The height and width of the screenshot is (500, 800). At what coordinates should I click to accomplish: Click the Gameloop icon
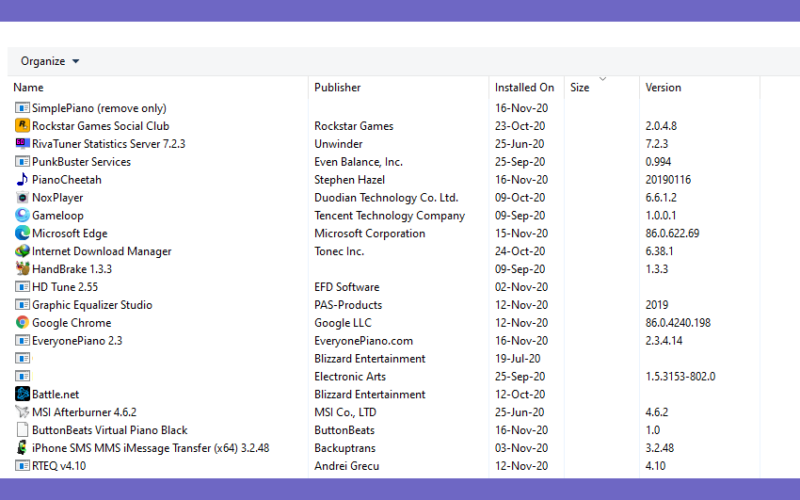coord(22,215)
